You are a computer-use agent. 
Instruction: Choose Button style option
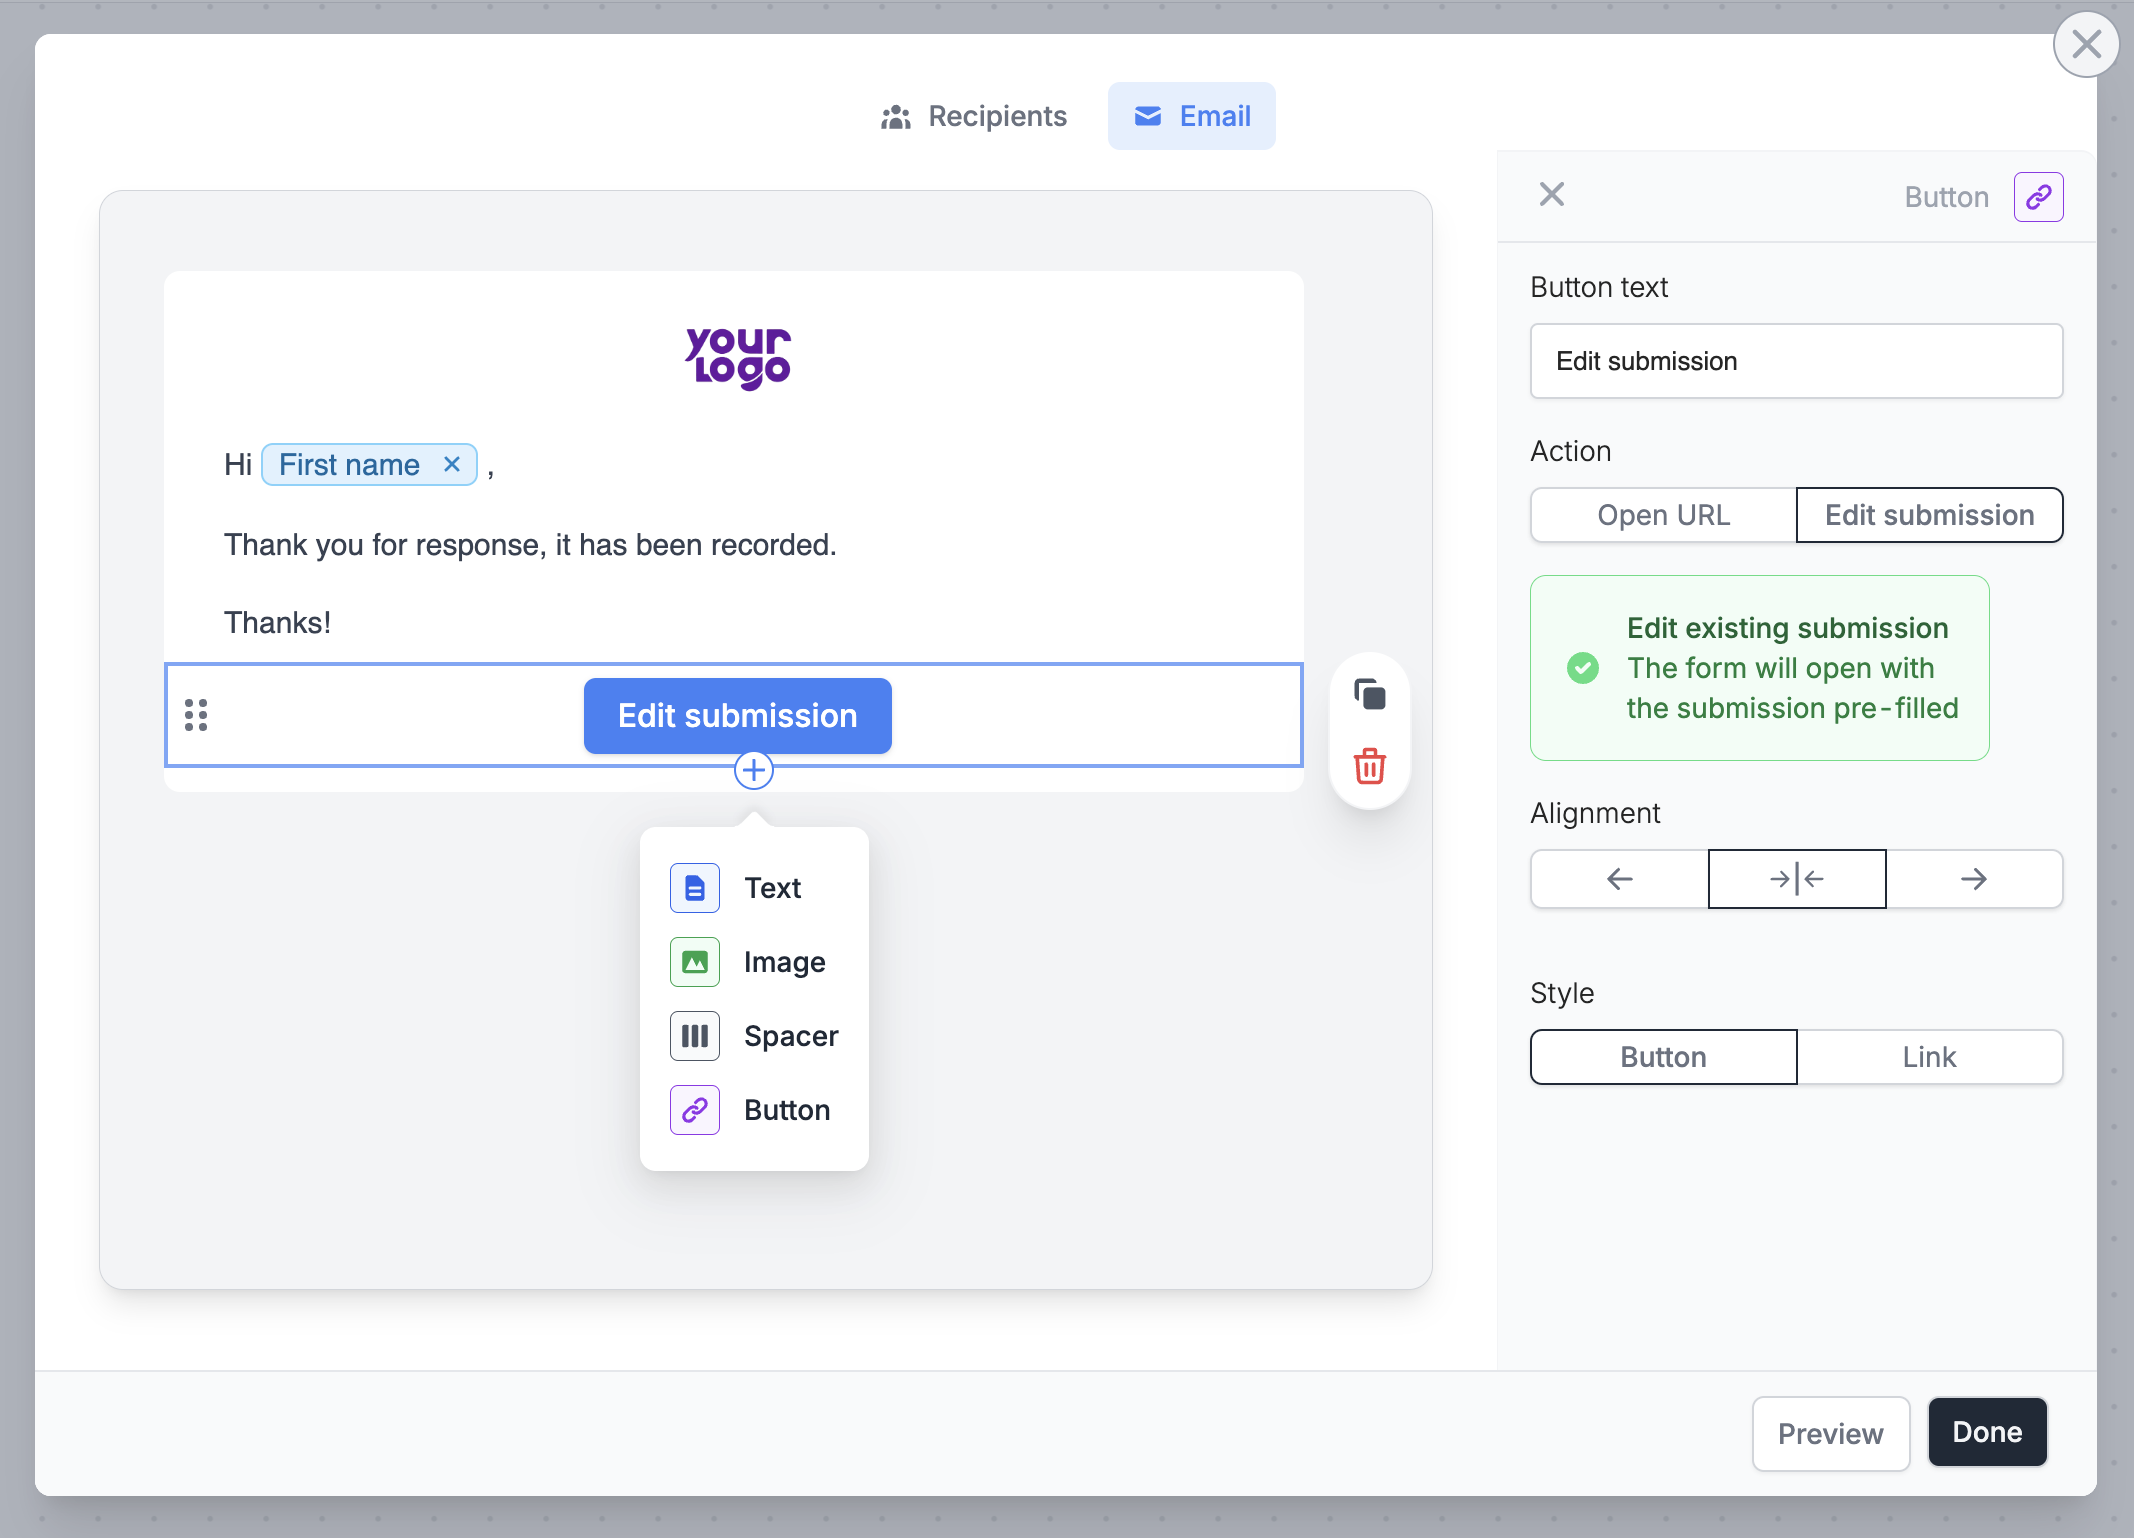pyautogui.click(x=1663, y=1057)
